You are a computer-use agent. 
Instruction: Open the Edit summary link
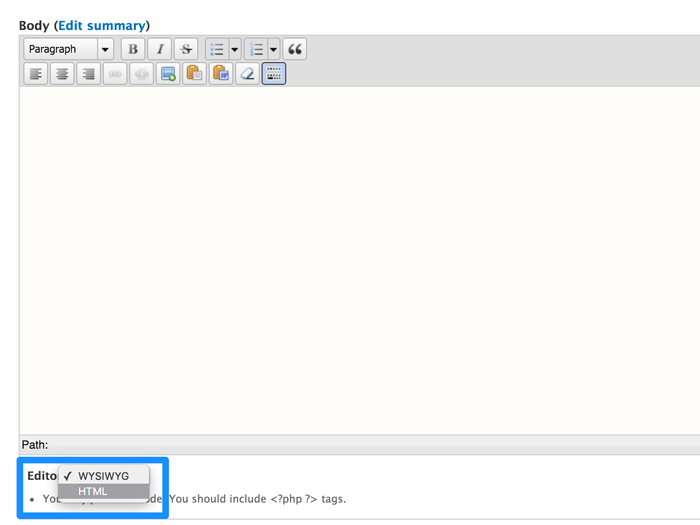(x=101, y=25)
